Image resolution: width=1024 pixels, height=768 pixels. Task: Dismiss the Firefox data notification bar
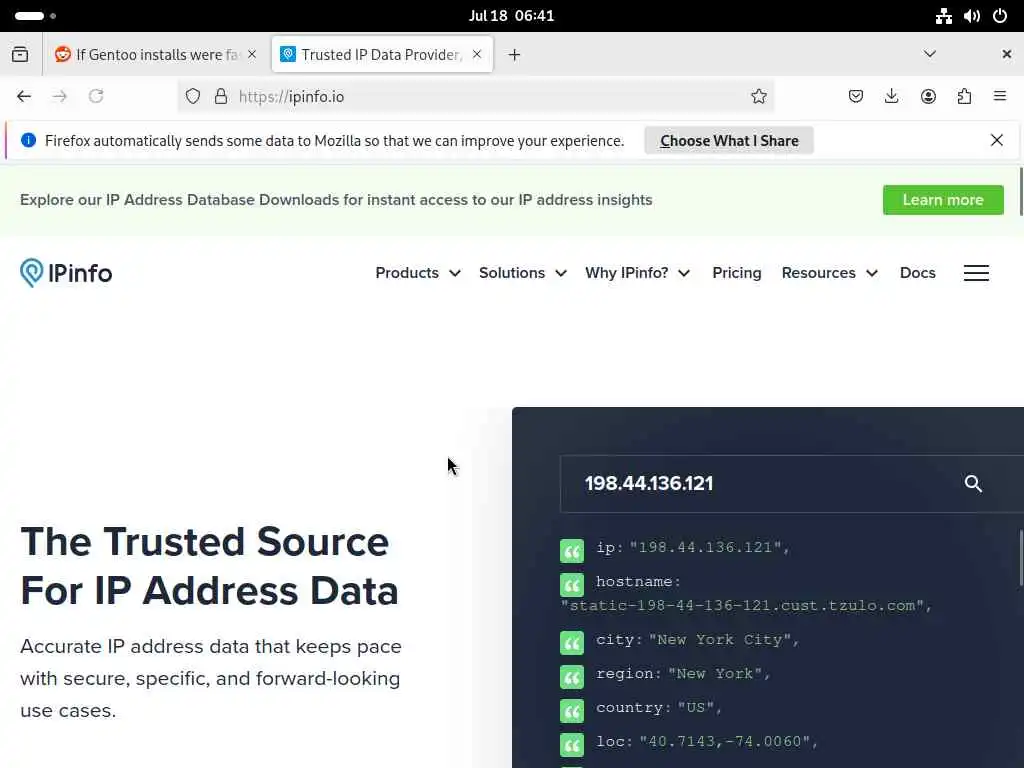click(x=997, y=140)
